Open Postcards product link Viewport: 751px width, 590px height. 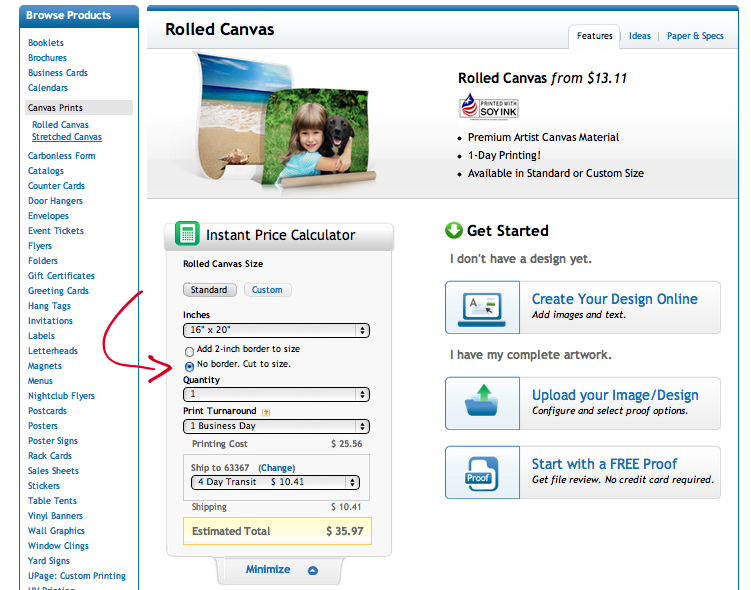click(x=47, y=411)
